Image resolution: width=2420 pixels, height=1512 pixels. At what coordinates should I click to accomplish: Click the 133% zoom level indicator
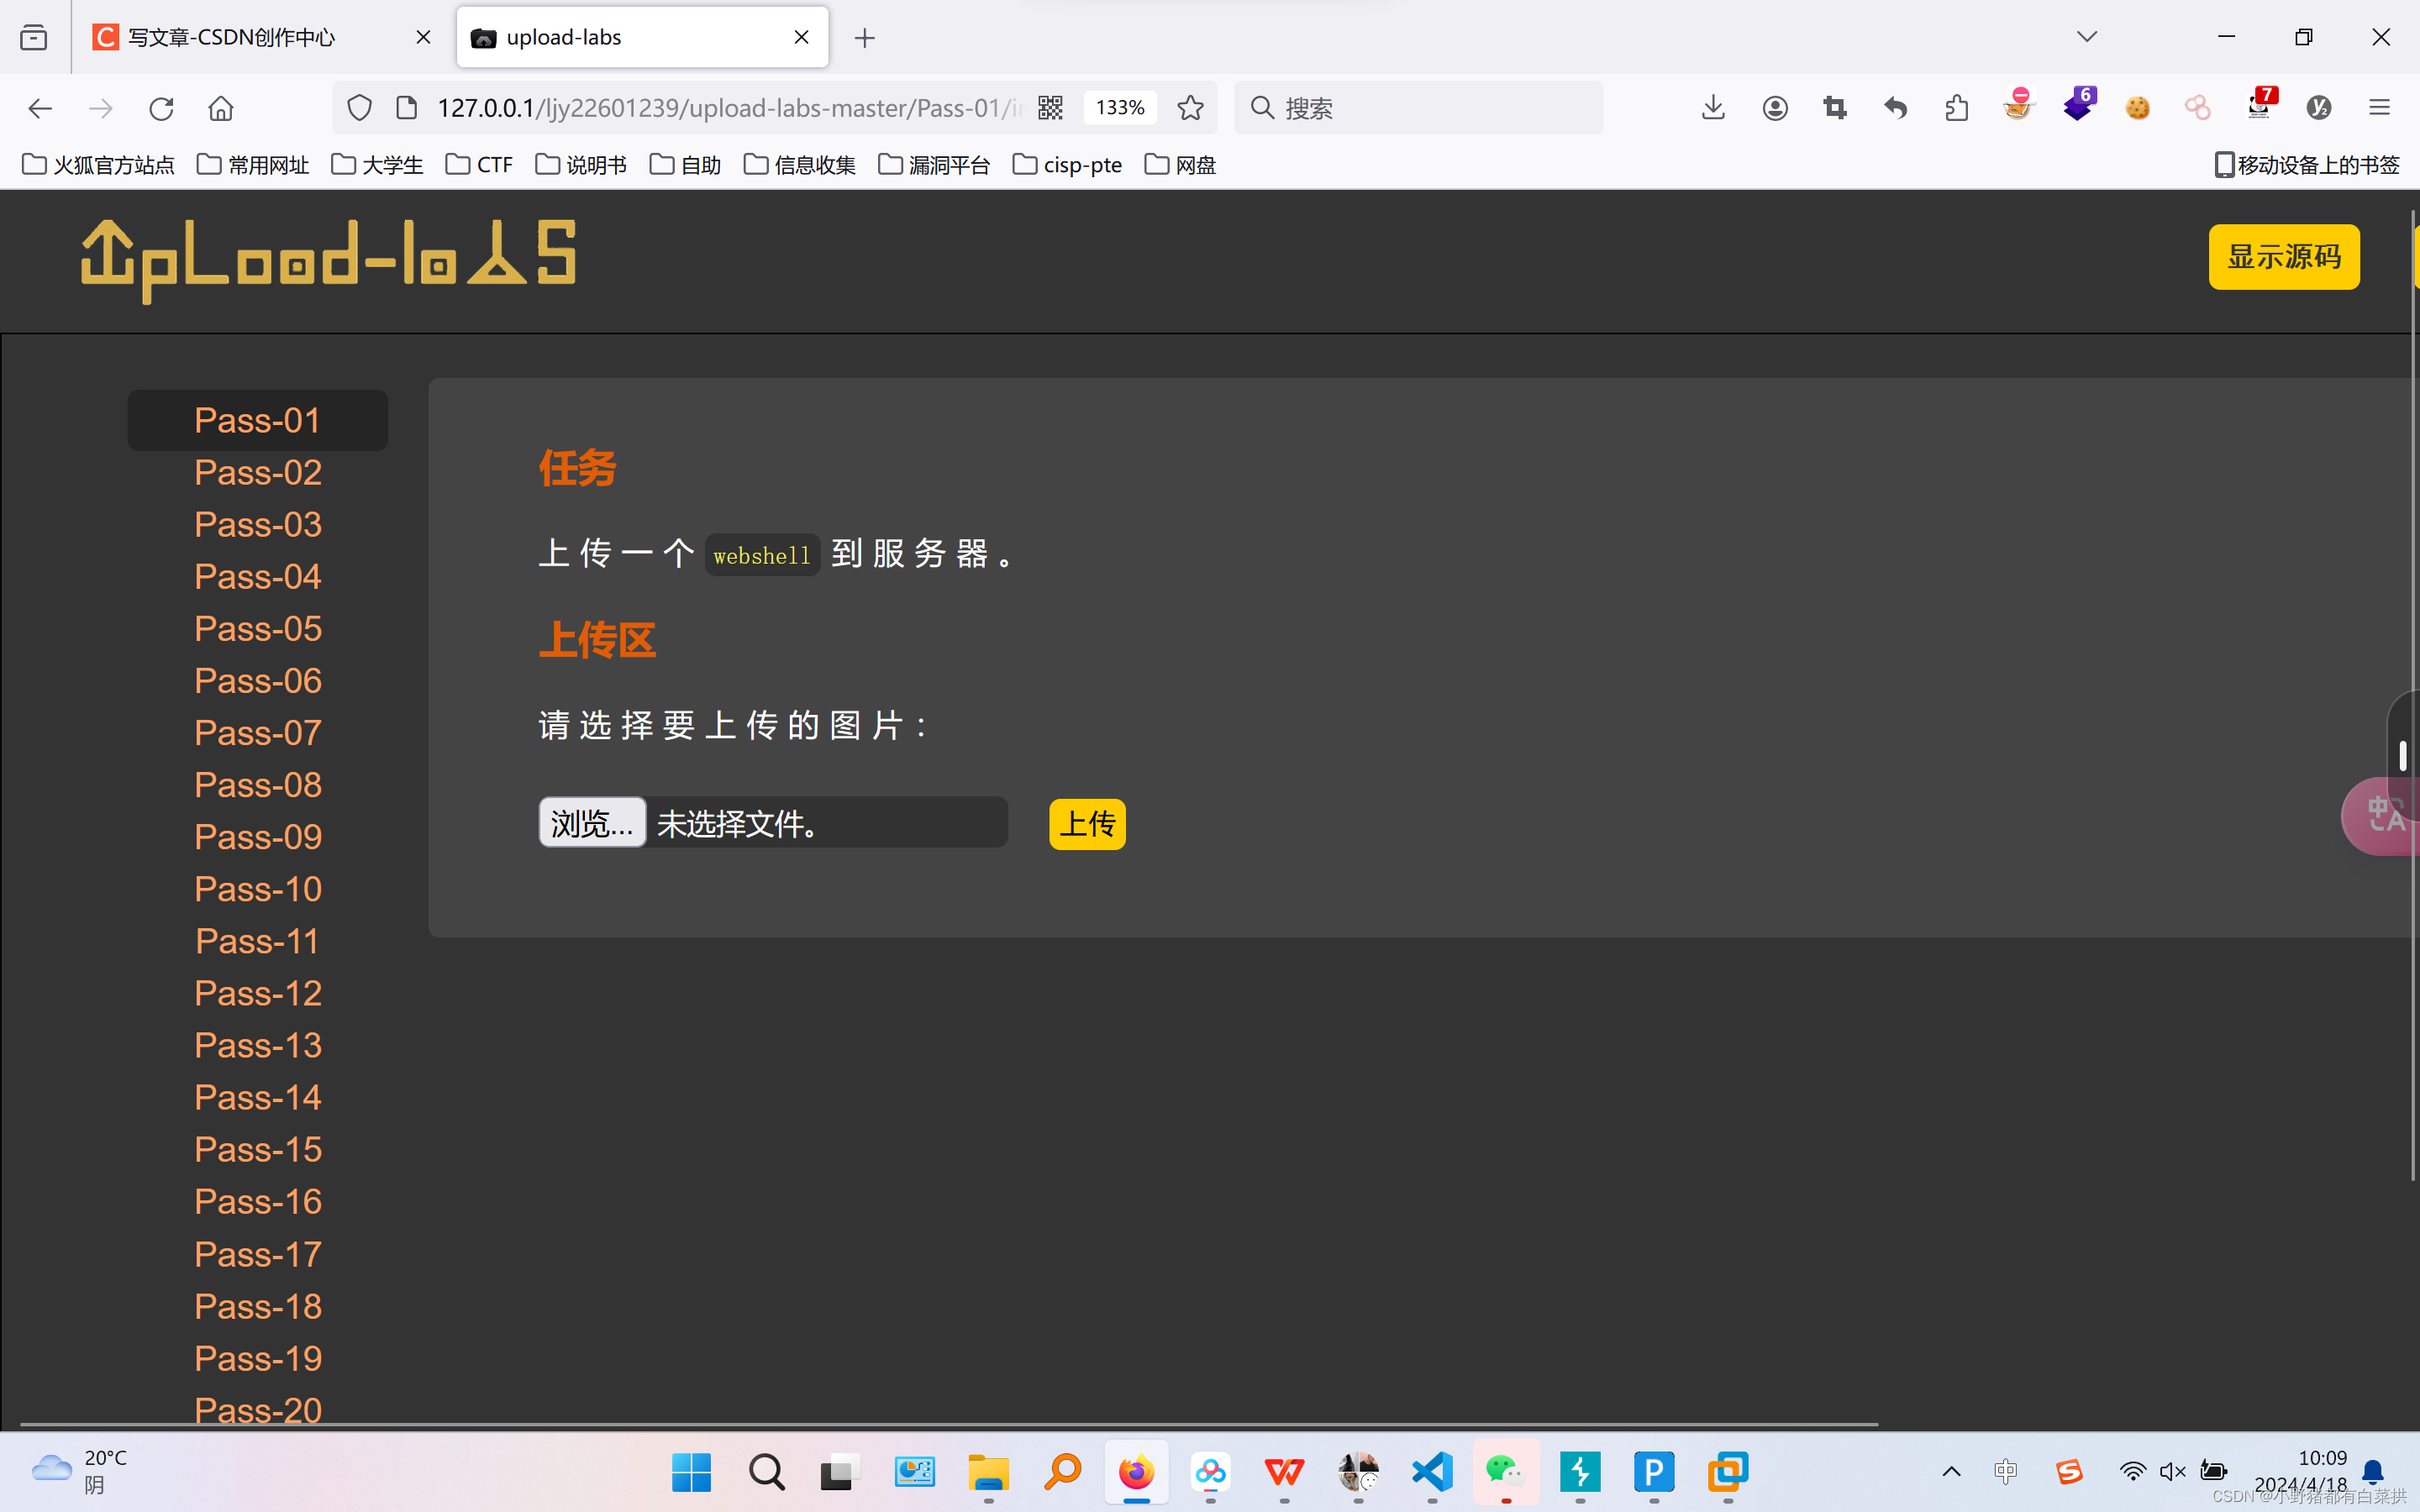point(1120,108)
